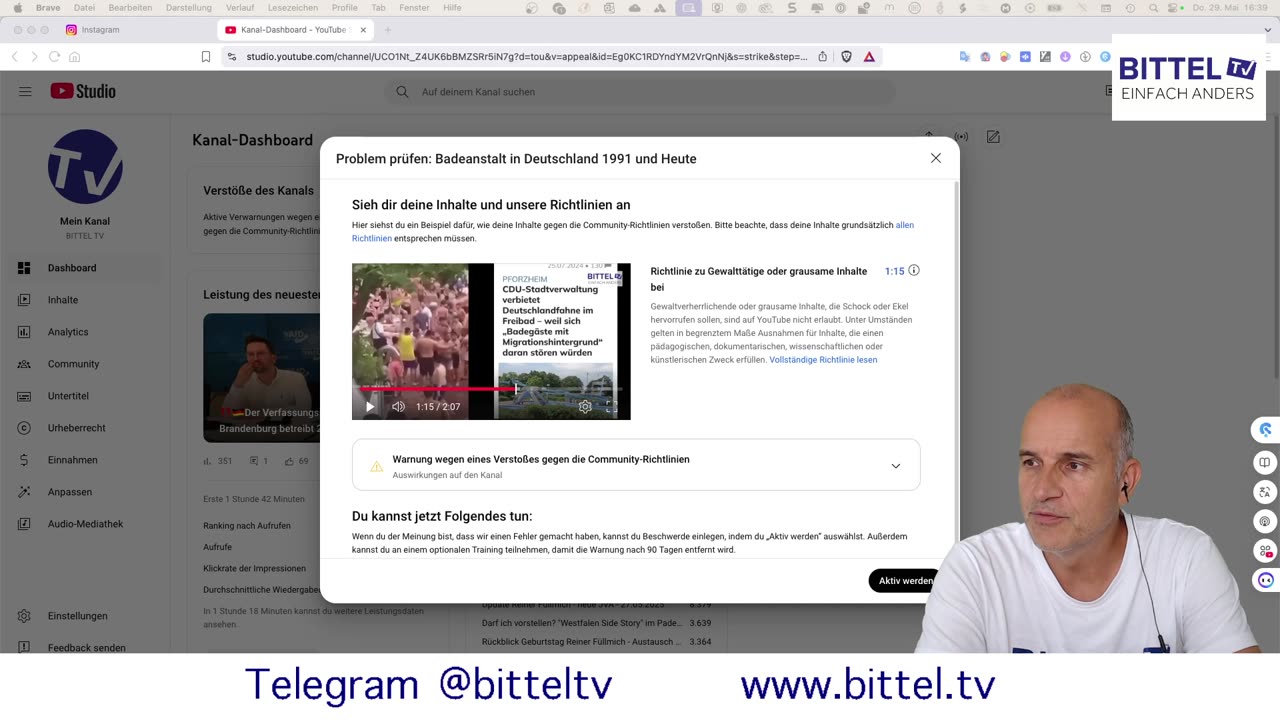
Task: Click the Brave Shields lion icon
Action: pos(846,57)
